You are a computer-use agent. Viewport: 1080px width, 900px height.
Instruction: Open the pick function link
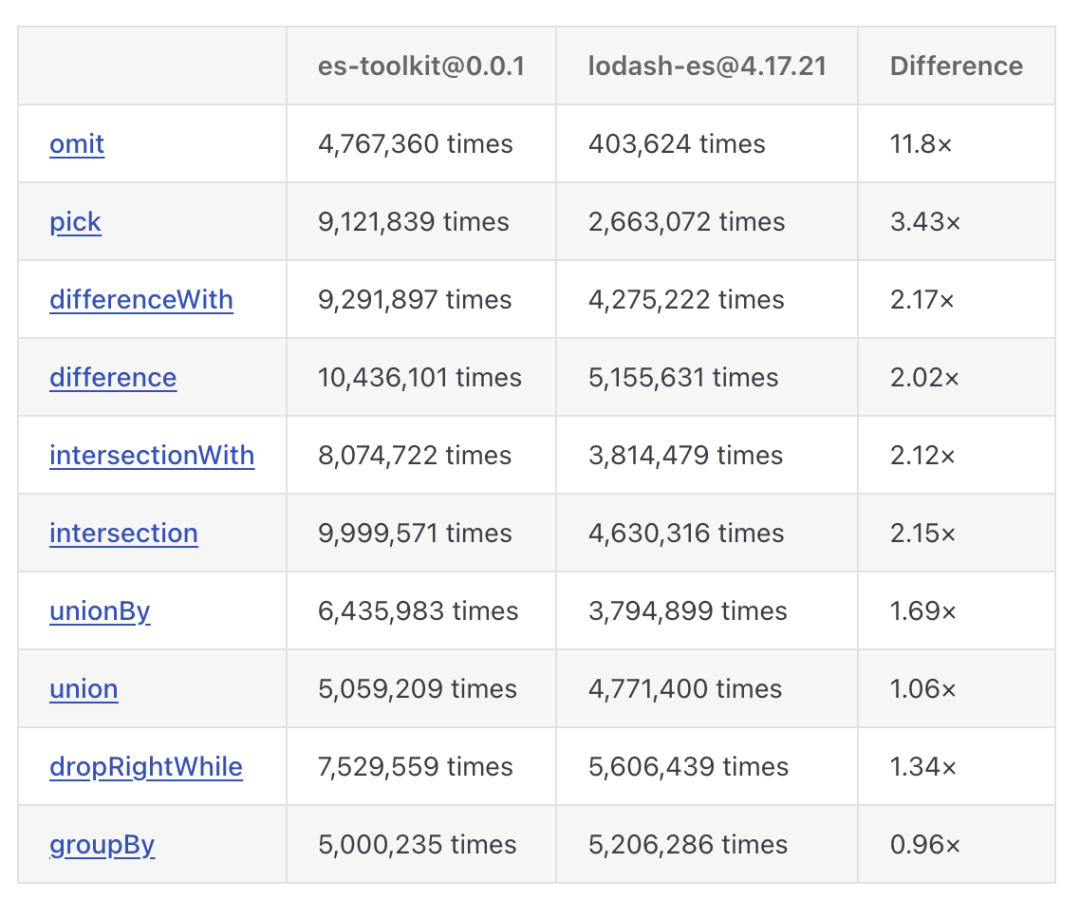click(75, 222)
